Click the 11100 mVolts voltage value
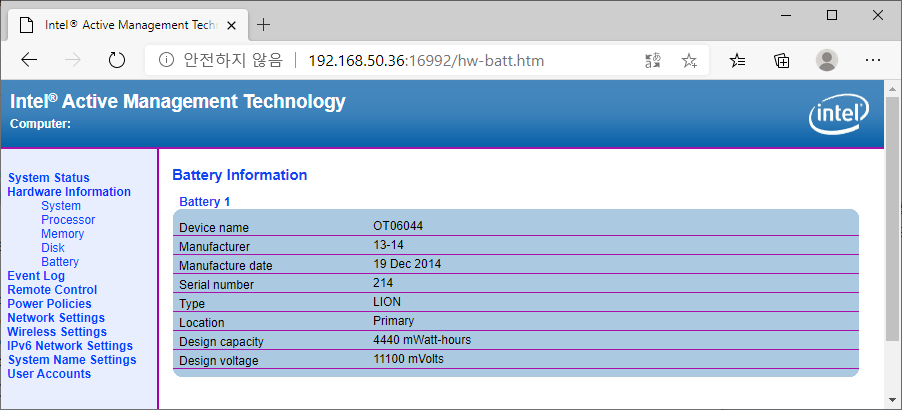 [x=408, y=359]
